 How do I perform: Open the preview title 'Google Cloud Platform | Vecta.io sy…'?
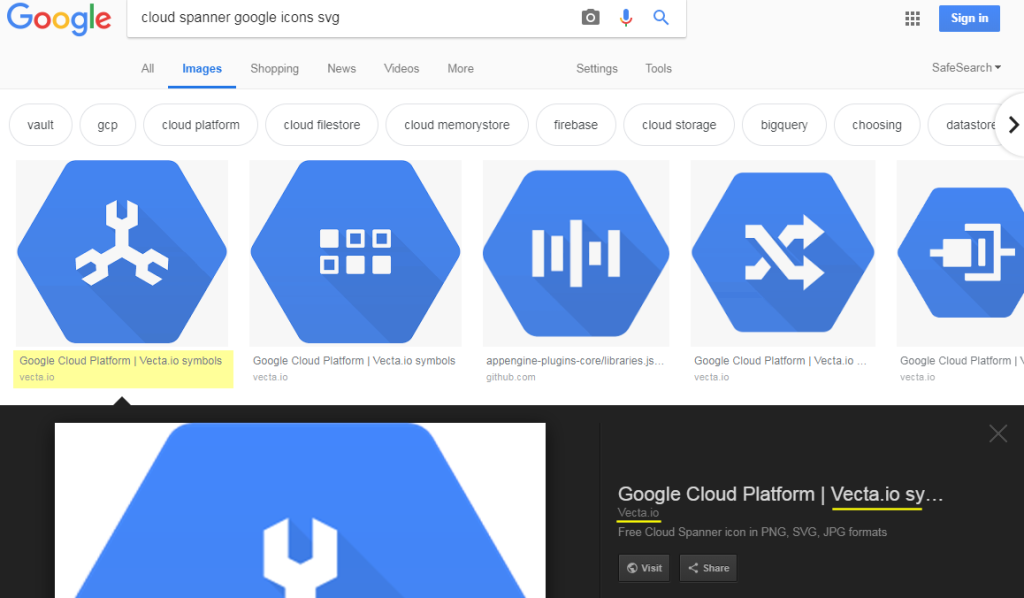[x=780, y=494]
